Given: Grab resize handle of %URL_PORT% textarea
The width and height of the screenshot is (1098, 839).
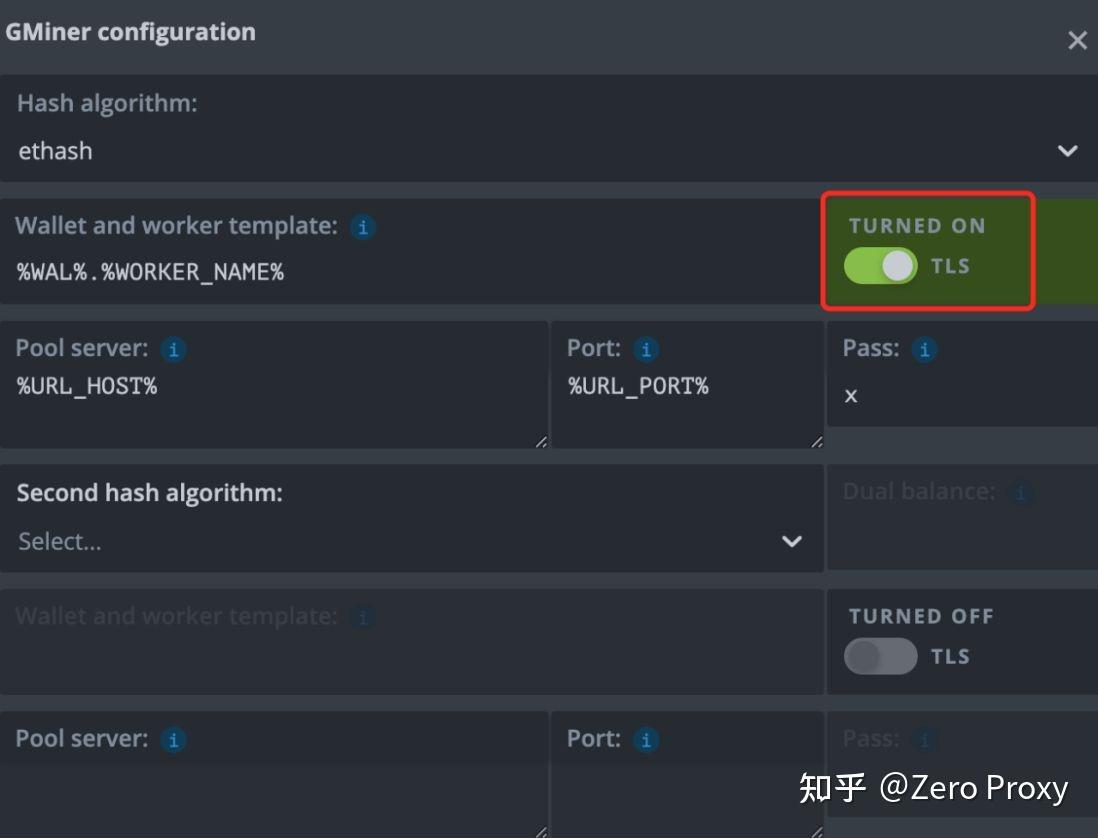Looking at the screenshot, I should pos(816,441).
